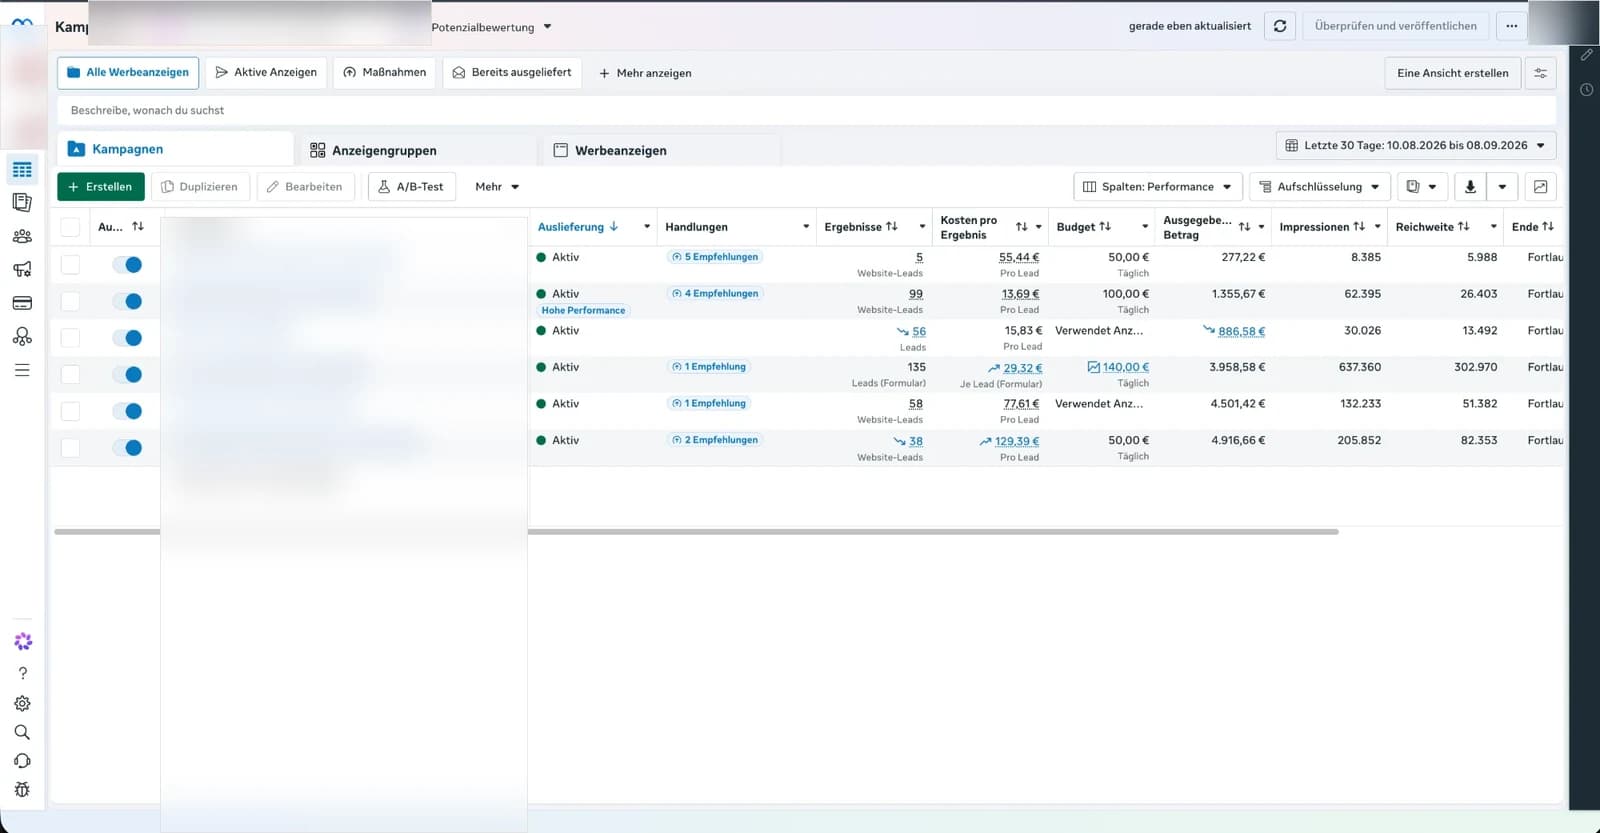The image size is (1600, 833).
Task: Click the green Erstellen button
Action: 101,187
